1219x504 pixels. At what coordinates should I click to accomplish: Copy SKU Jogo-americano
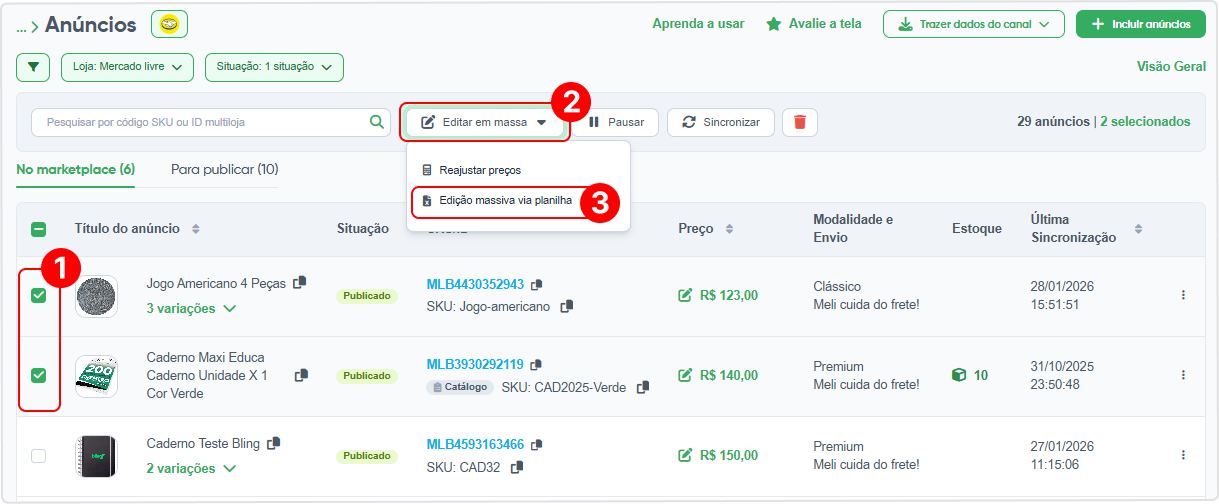(x=567, y=307)
